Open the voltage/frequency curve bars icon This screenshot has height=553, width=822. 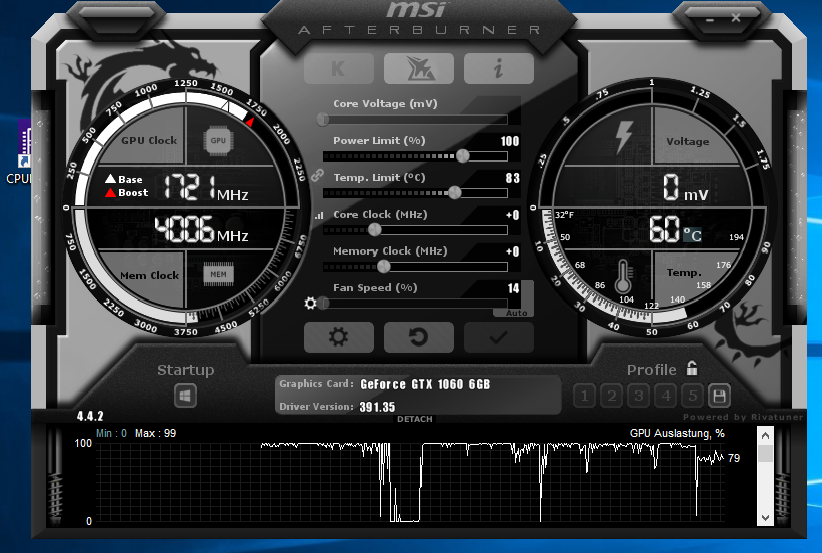click(319, 215)
